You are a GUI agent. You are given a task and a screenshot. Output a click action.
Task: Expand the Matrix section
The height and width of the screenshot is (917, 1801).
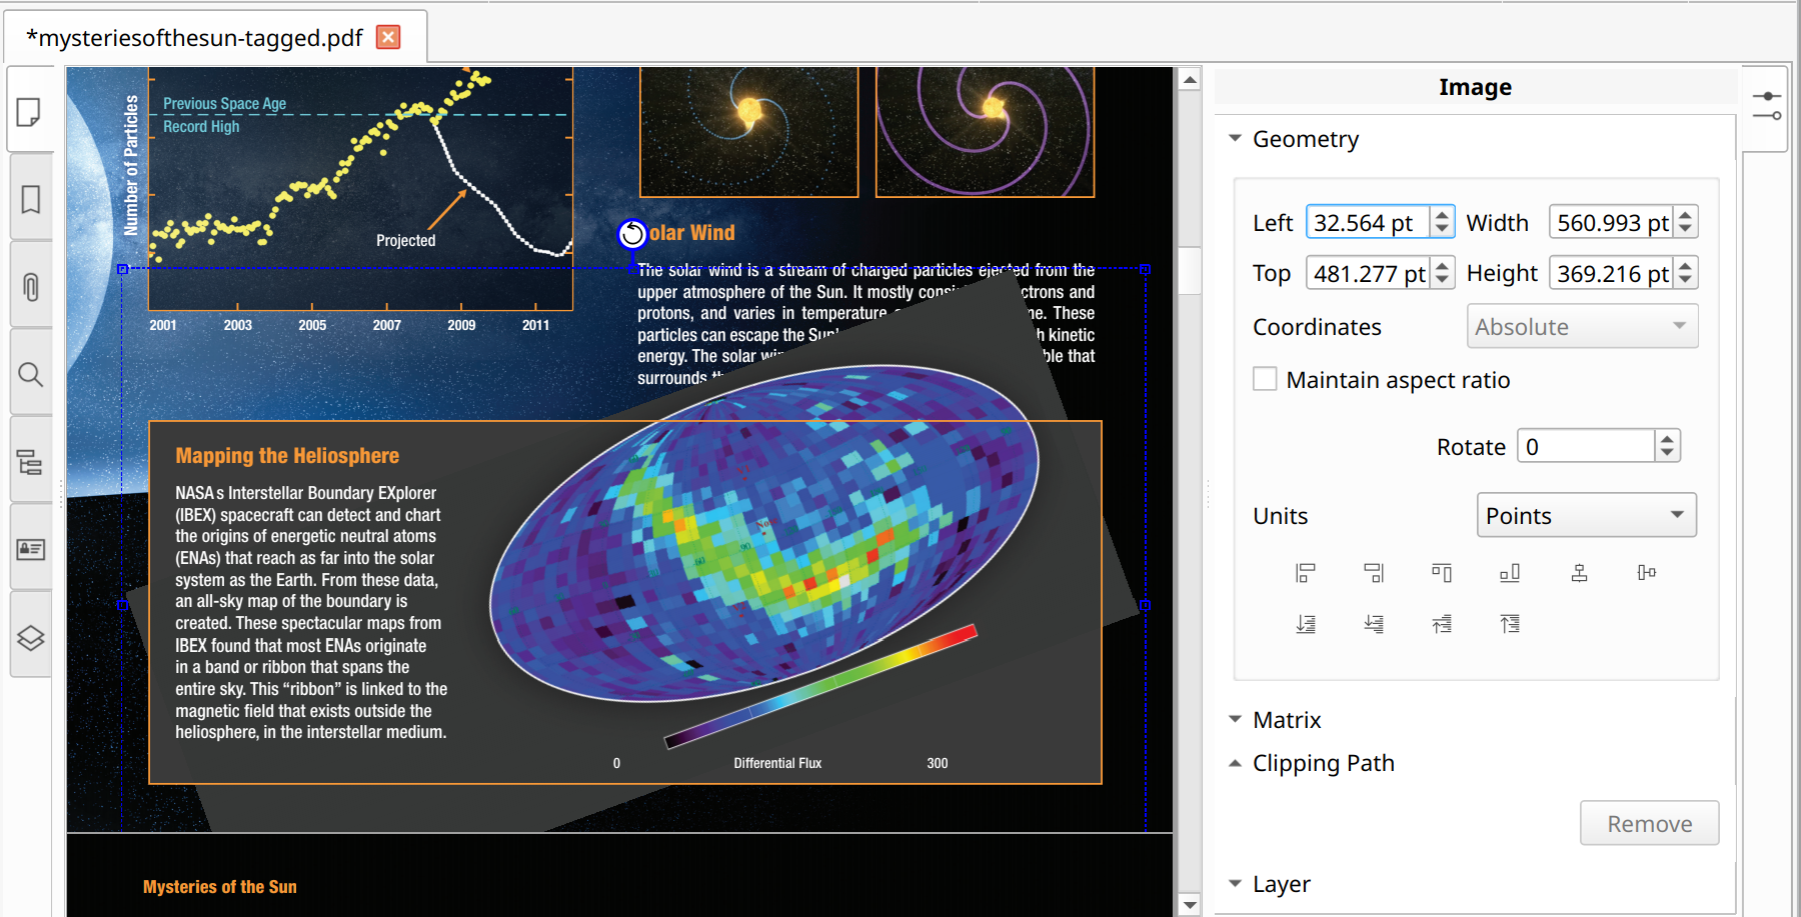point(1235,719)
